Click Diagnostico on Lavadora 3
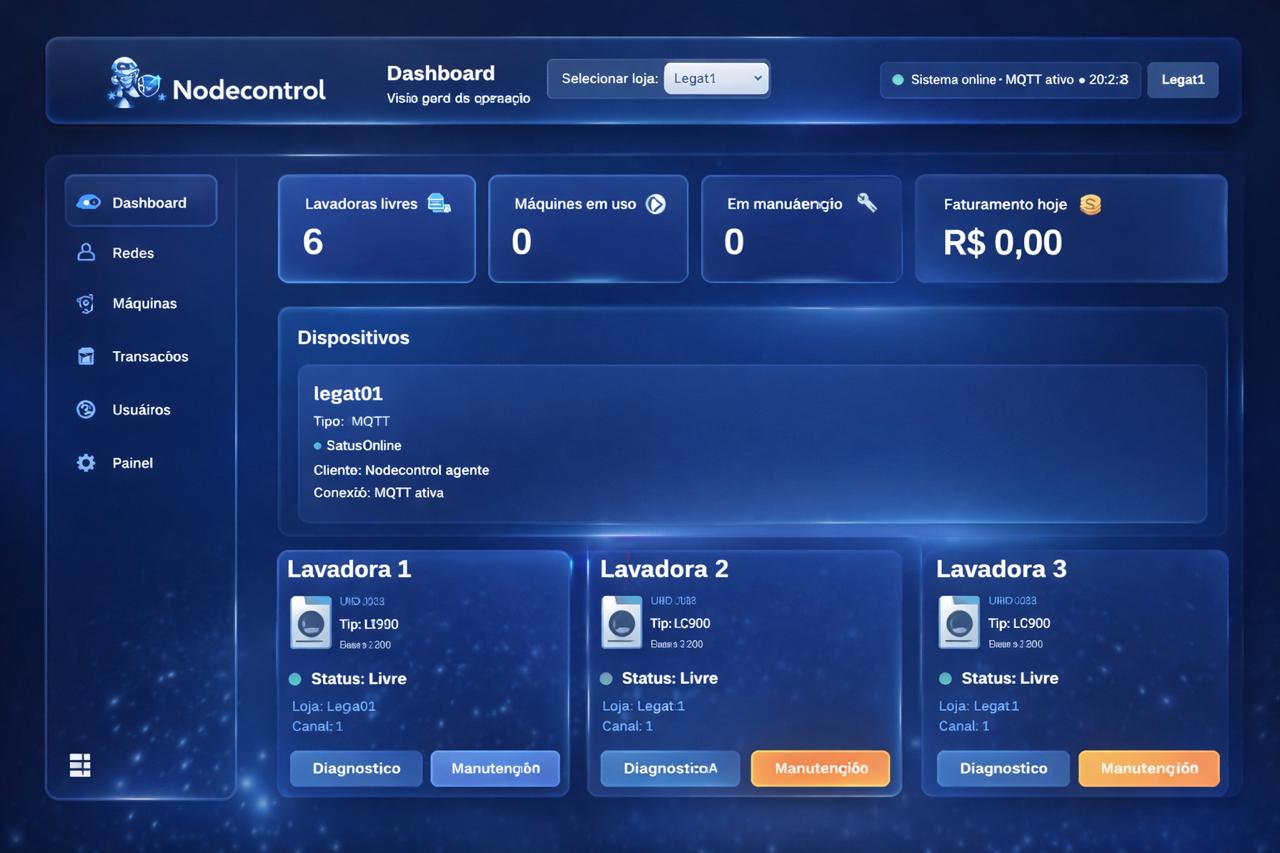Viewport: 1280px width, 853px height. (1003, 768)
